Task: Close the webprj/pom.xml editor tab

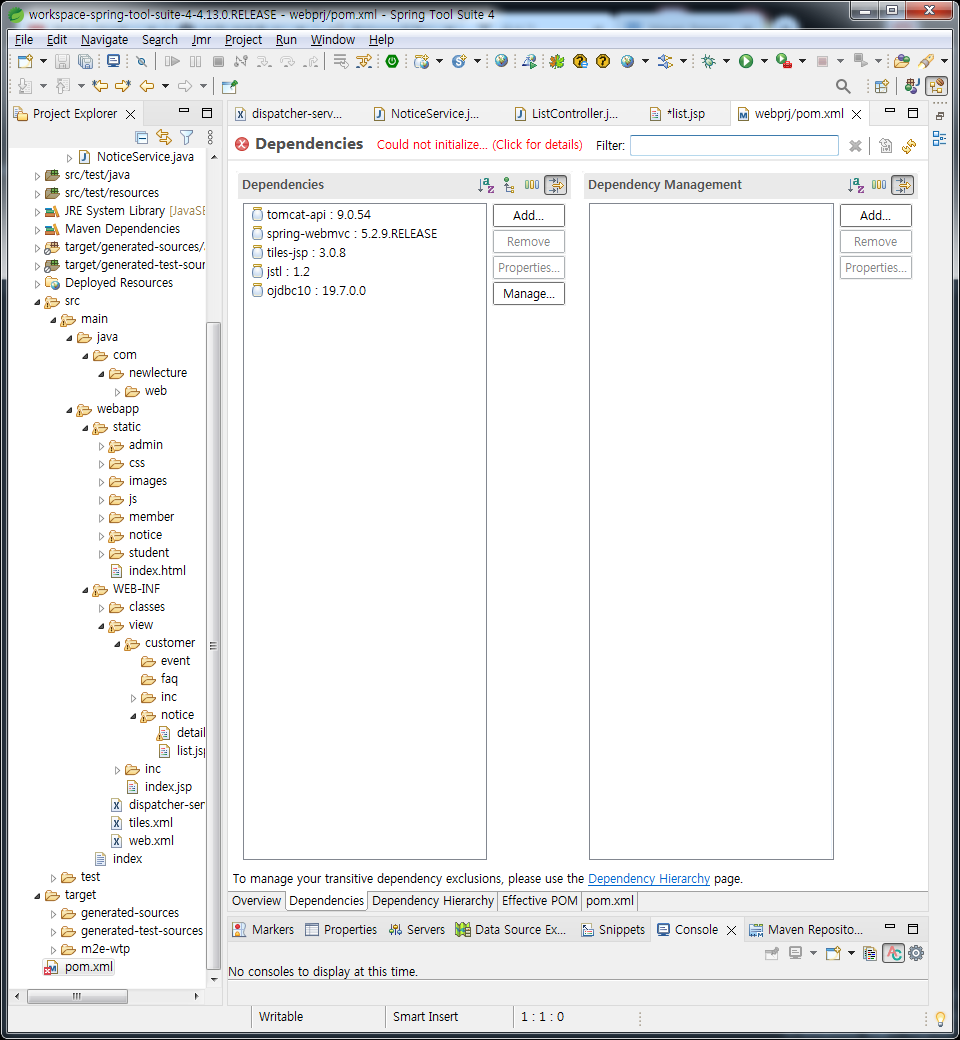Action: click(x=857, y=114)
